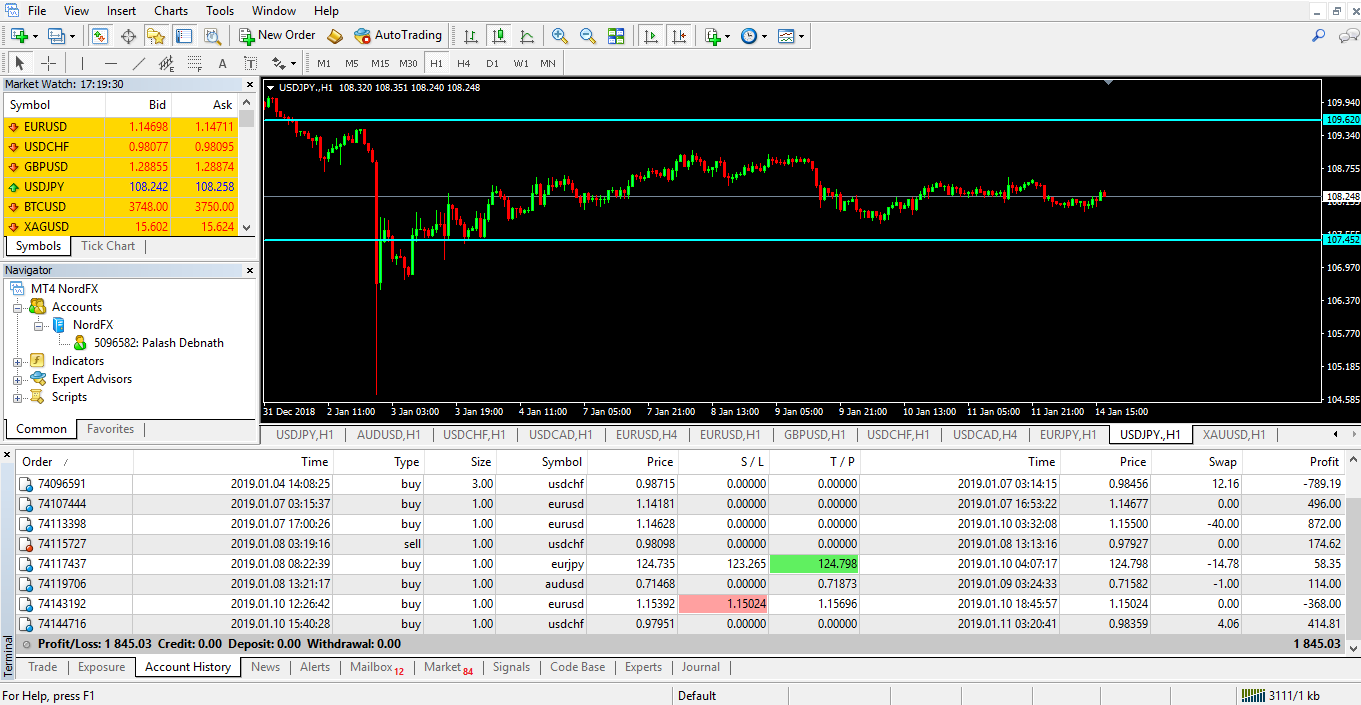Image resolution: width=1361 pixels, height=705 pixels.
Task: Insert a Fibonacci retracement
Action: (195, 63)
